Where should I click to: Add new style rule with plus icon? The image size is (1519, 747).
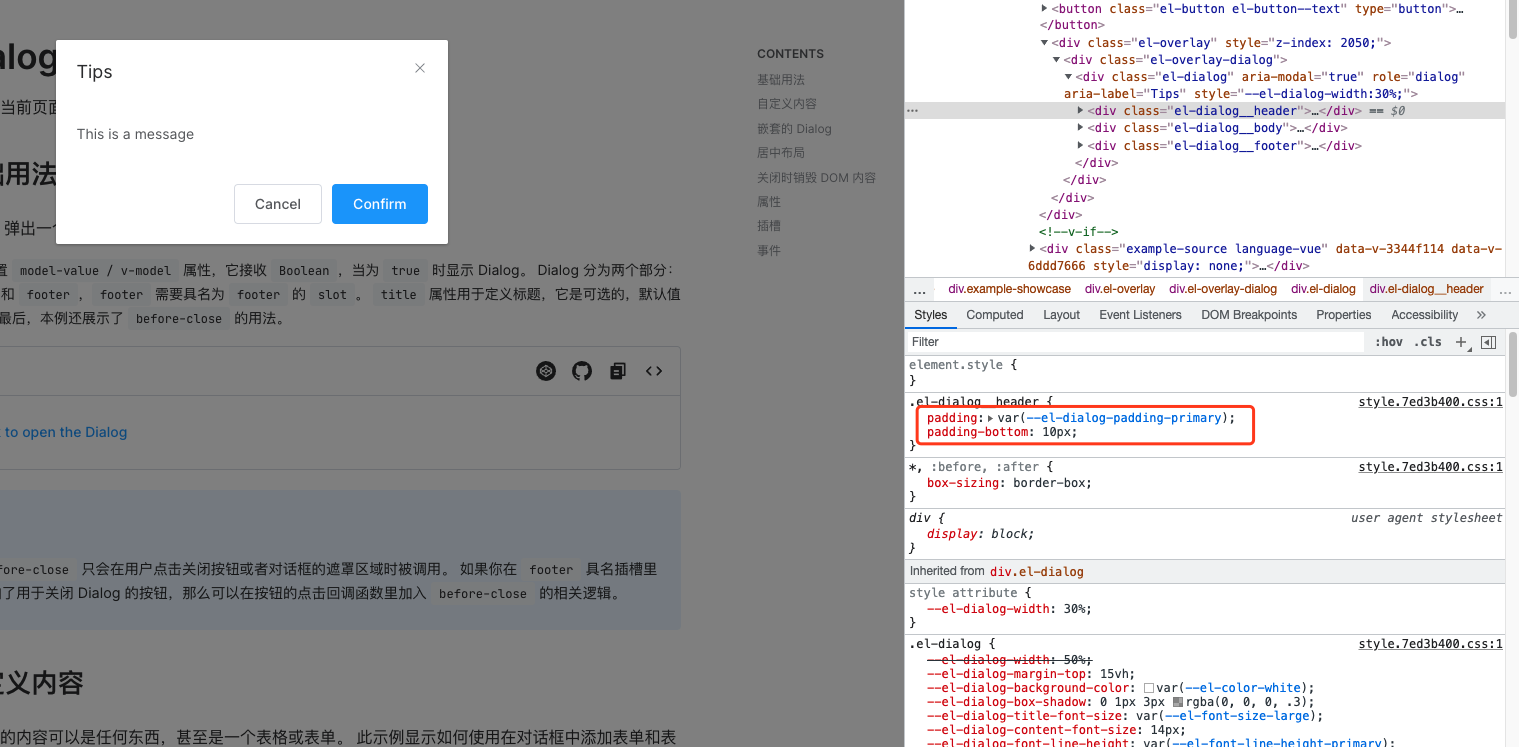pos(1461,342)
